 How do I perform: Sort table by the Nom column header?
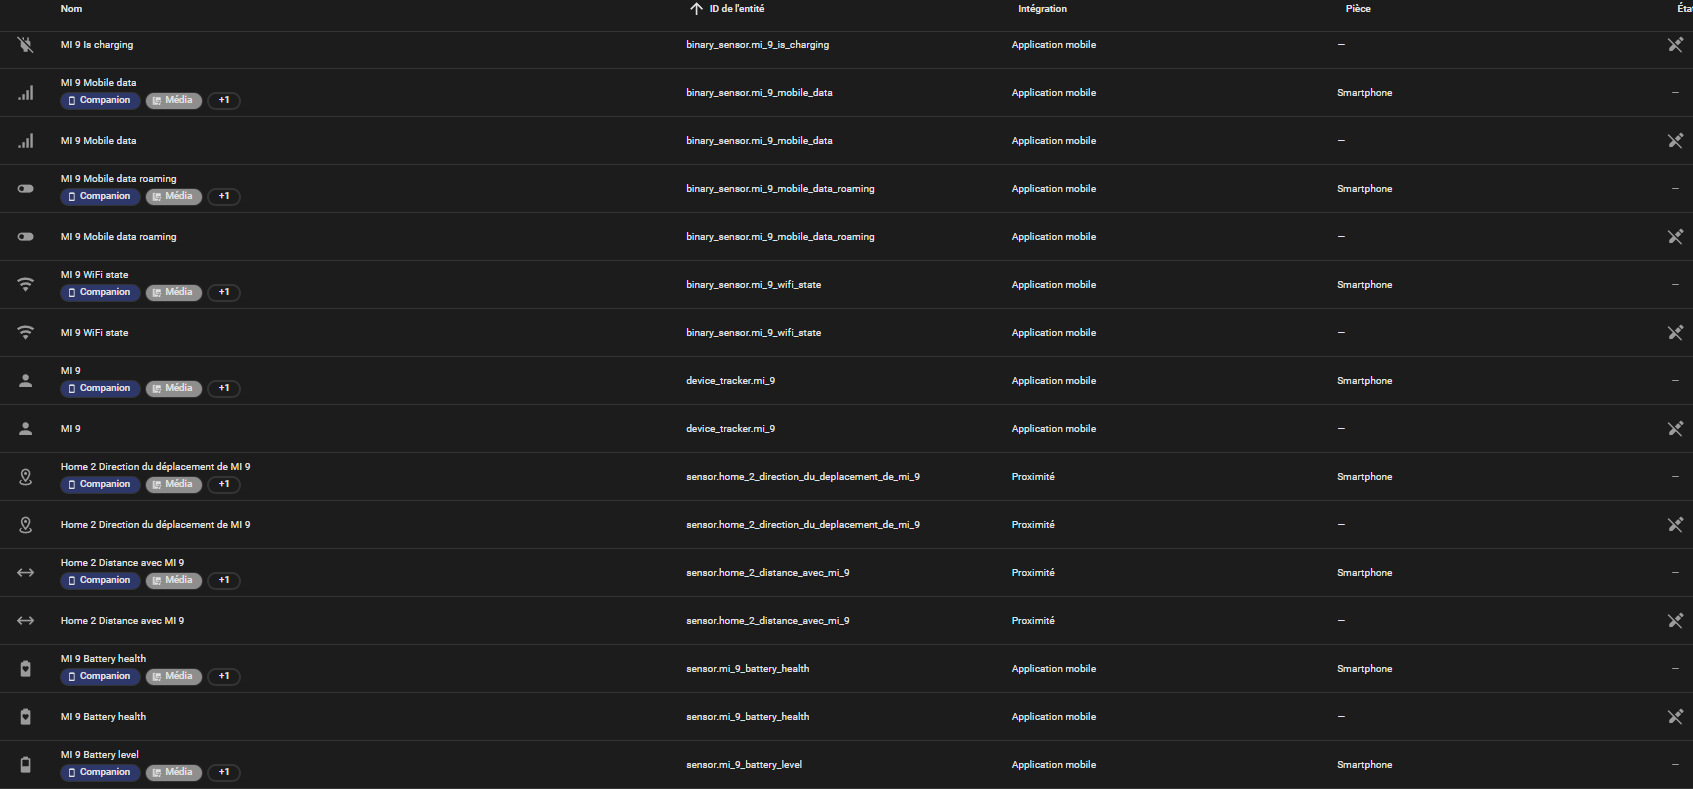coord(71,9)
